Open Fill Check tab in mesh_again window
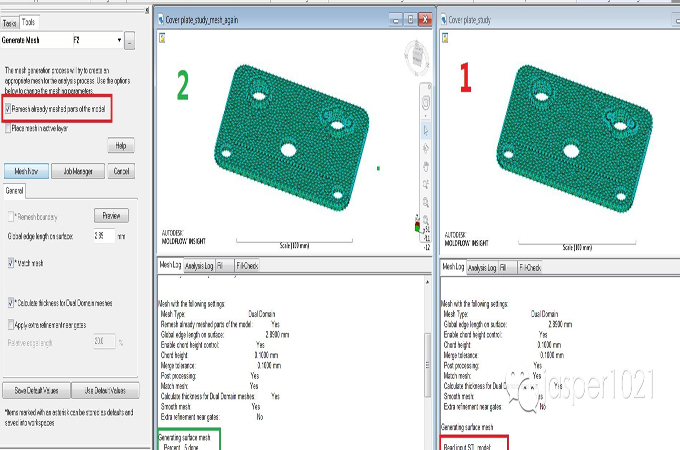The width and height of the screenshot is (680, 450). [x=248, y=266]
